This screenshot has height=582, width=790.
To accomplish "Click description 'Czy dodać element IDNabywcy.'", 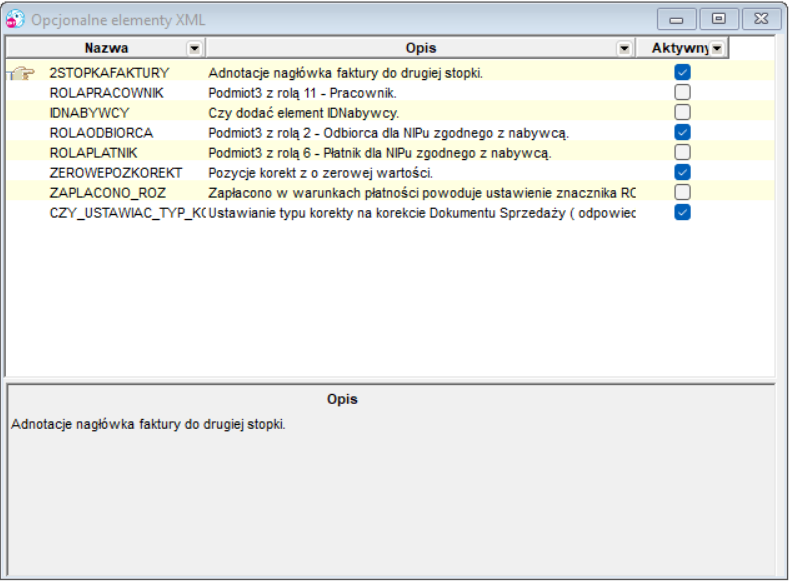I will click(303, 113).
